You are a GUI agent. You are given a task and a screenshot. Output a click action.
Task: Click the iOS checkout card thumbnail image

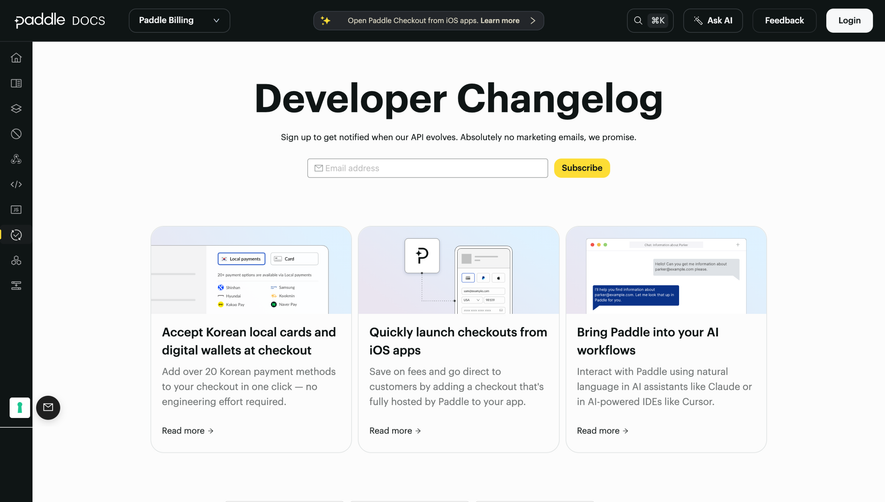(x=458, y=270)
